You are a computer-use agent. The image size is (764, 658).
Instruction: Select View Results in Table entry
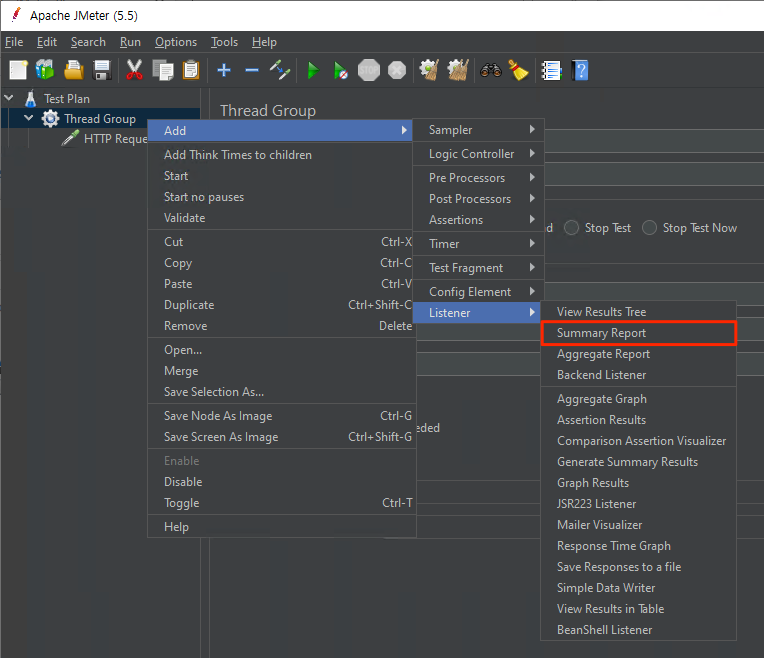(638, 609)
